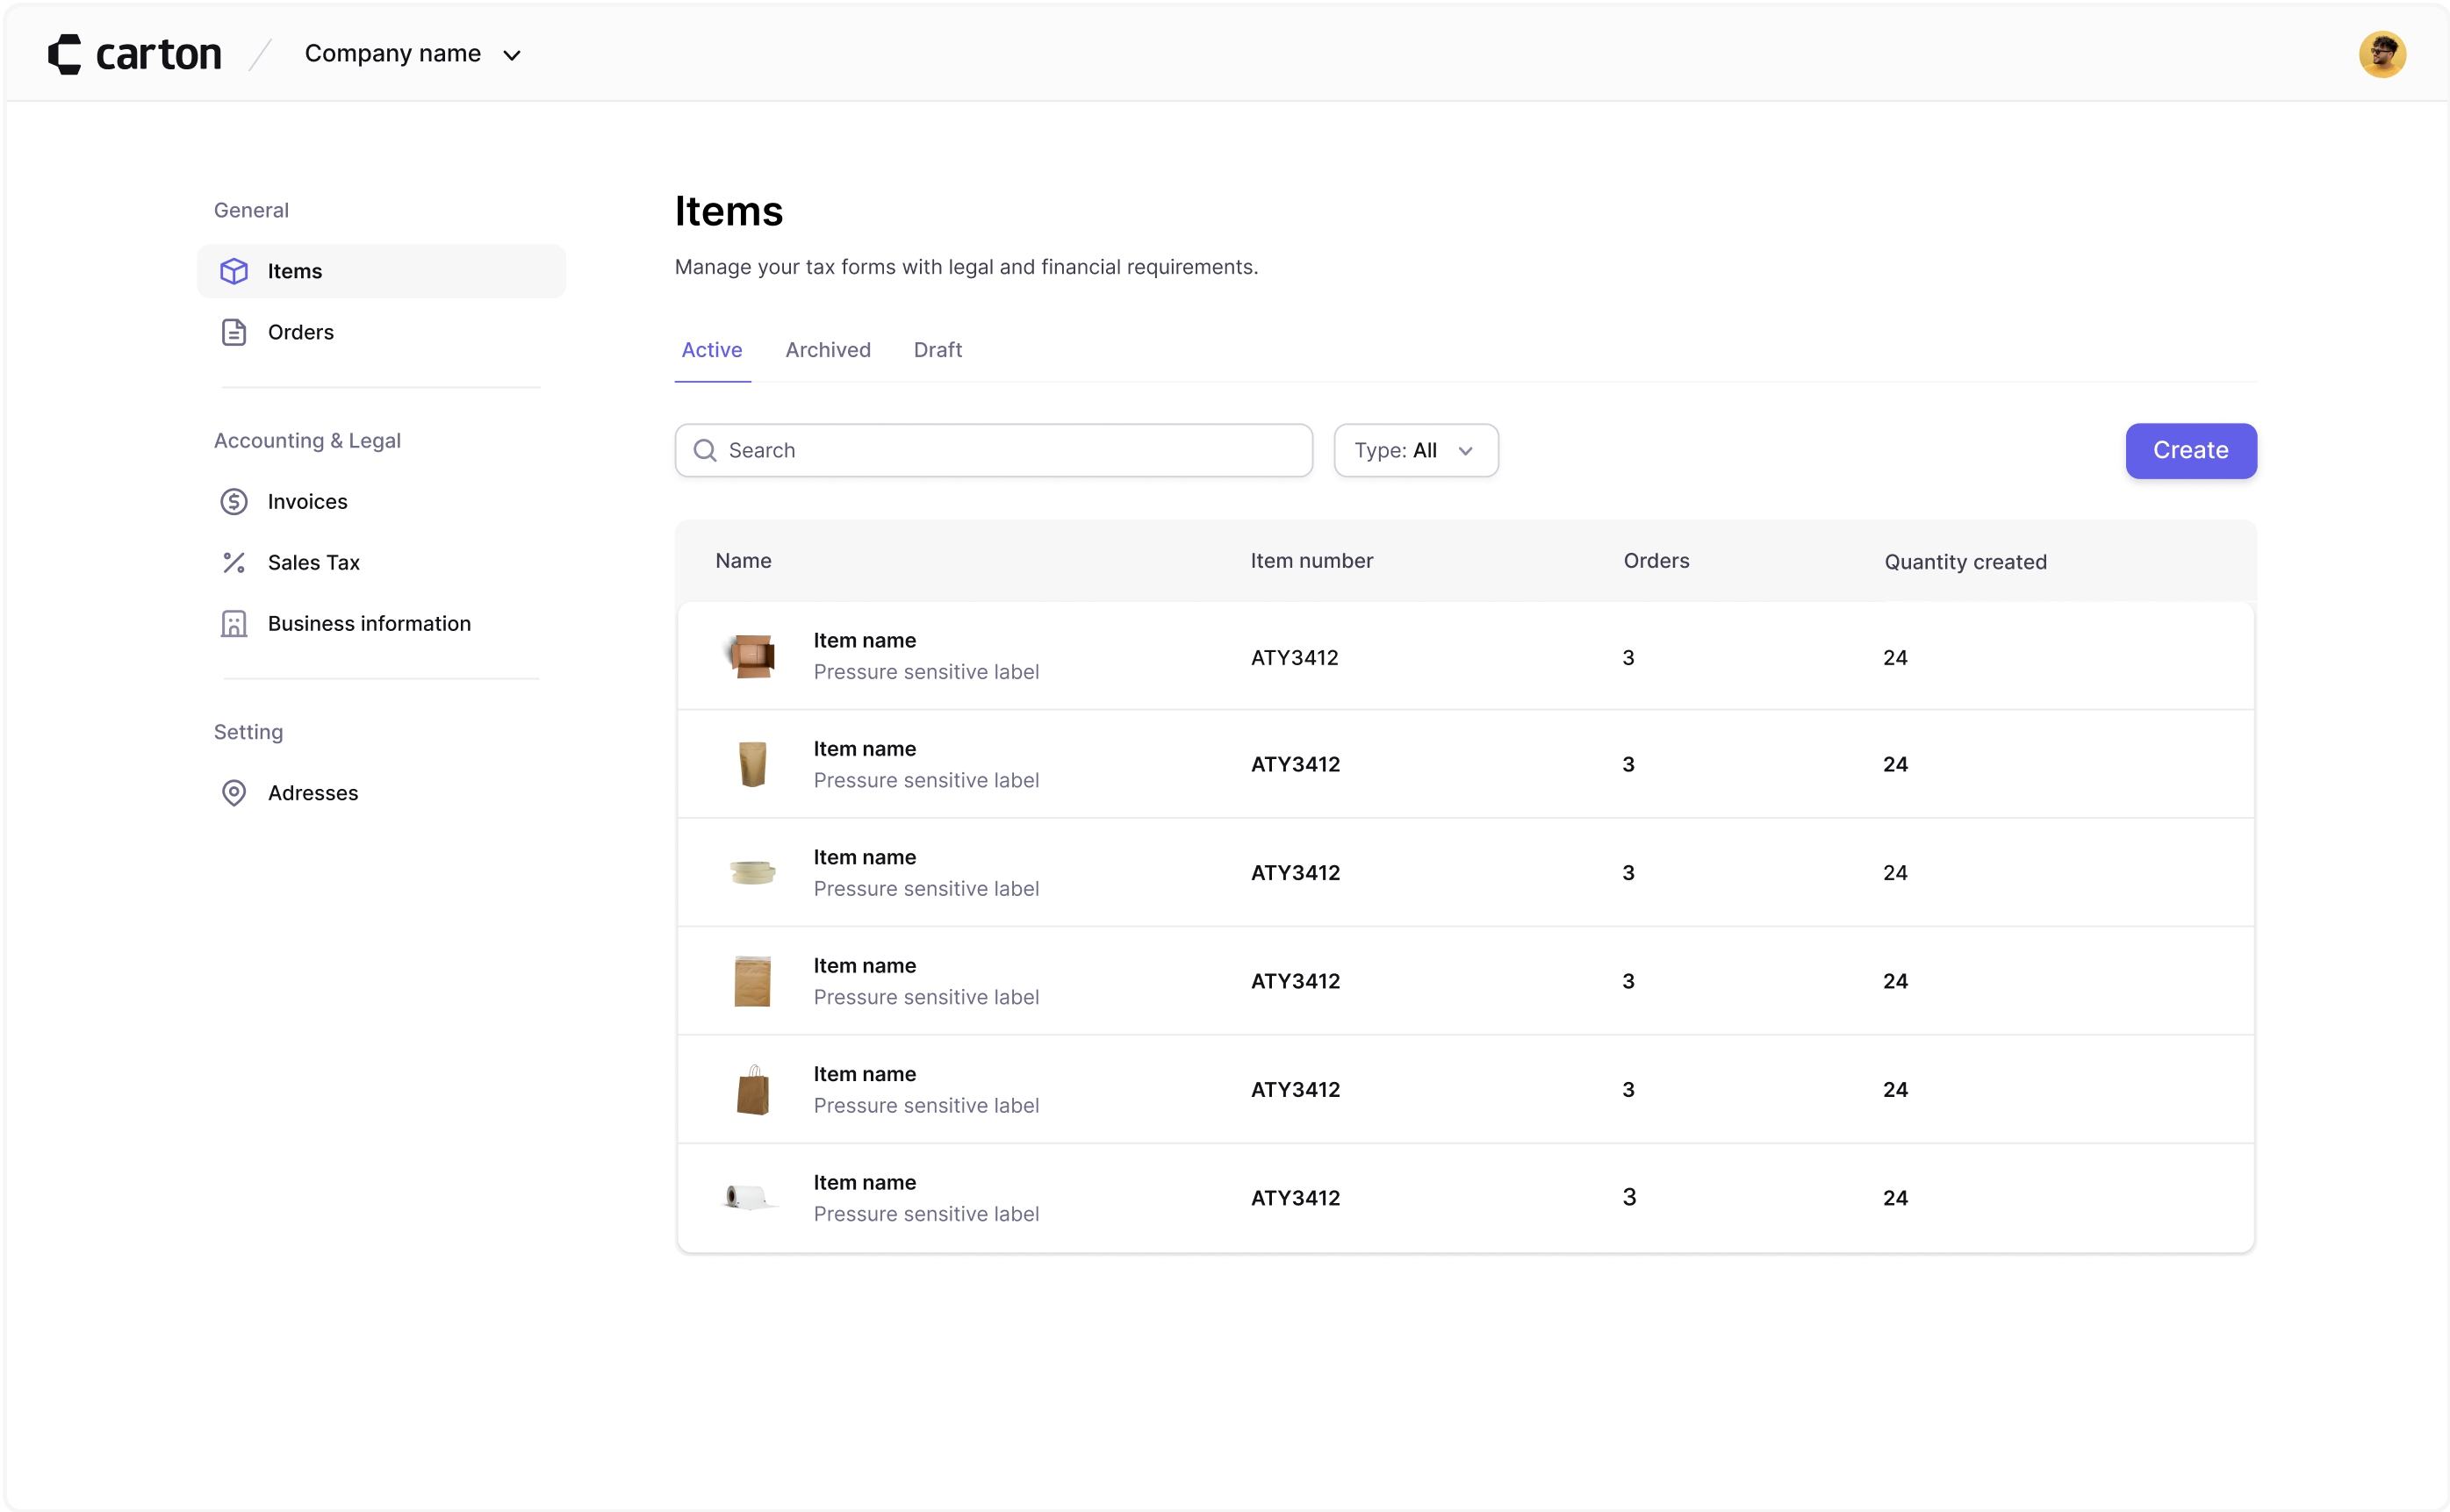
Task: Open Orders via its document icon
Action: click(x=234, y=332)
